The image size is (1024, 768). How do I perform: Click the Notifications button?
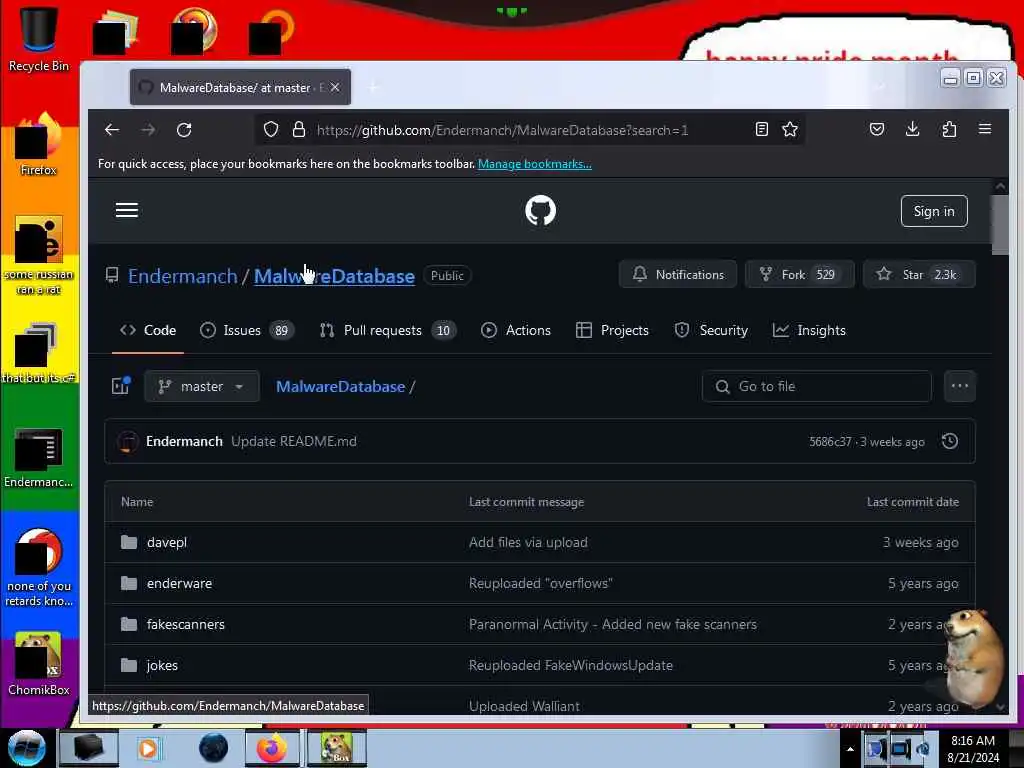click(678, 274)
